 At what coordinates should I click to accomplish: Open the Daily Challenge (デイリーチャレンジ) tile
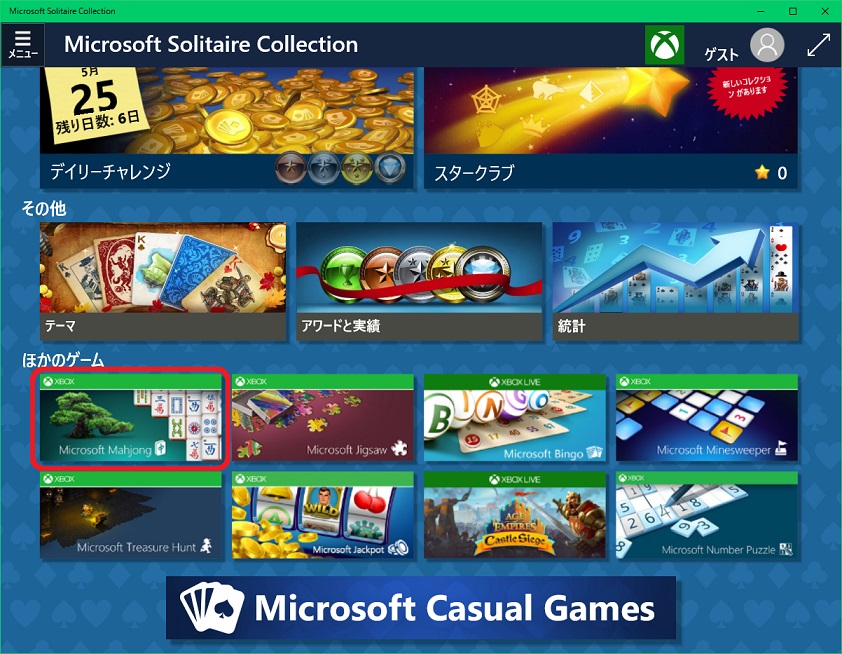(227, 128)
